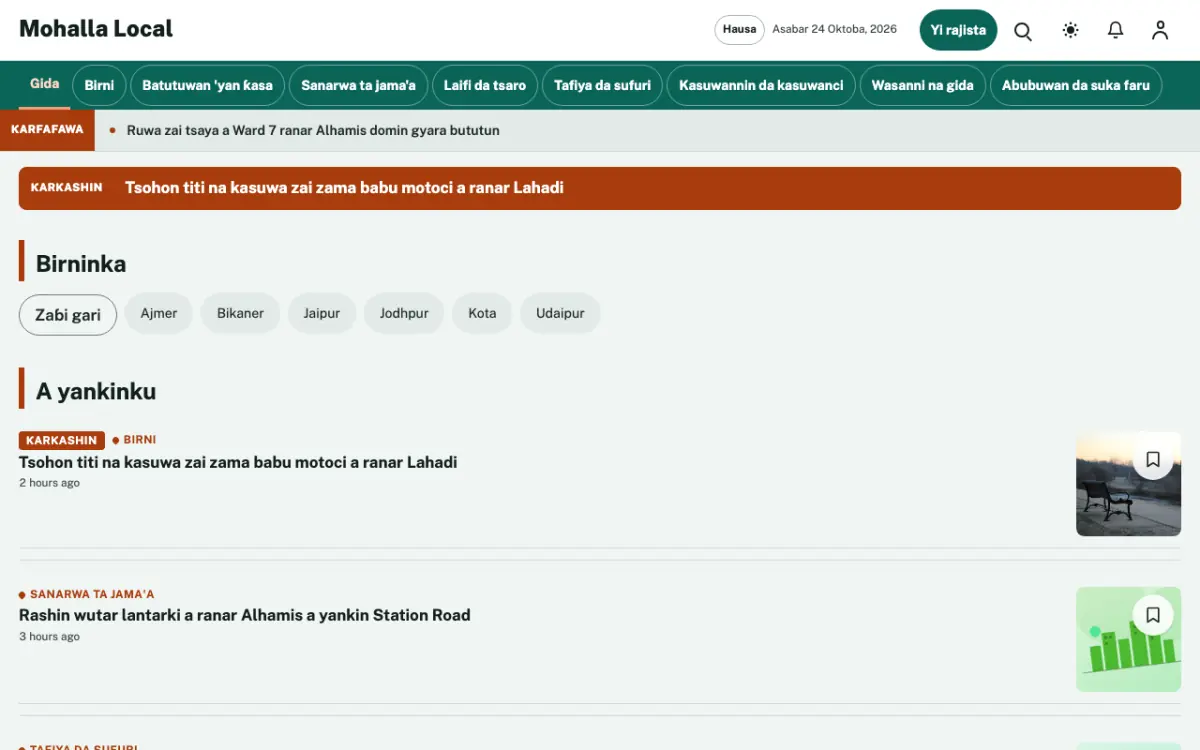Bookmark the Rashin wutar lantarki article

click(x=1153, y=615)
